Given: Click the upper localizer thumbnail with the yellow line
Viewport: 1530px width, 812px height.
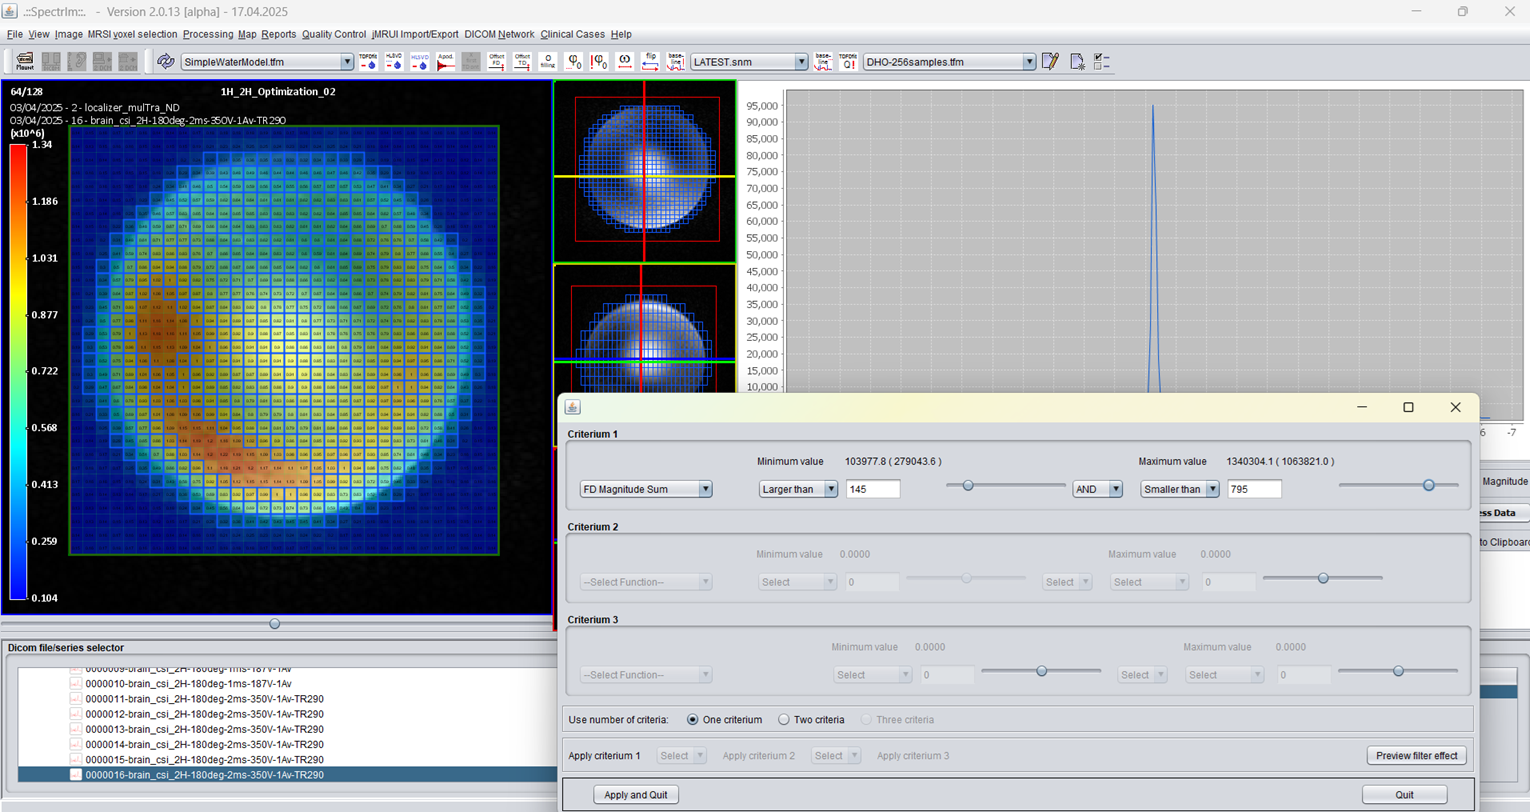Looking at the screenshot, I should coord(645,172).
